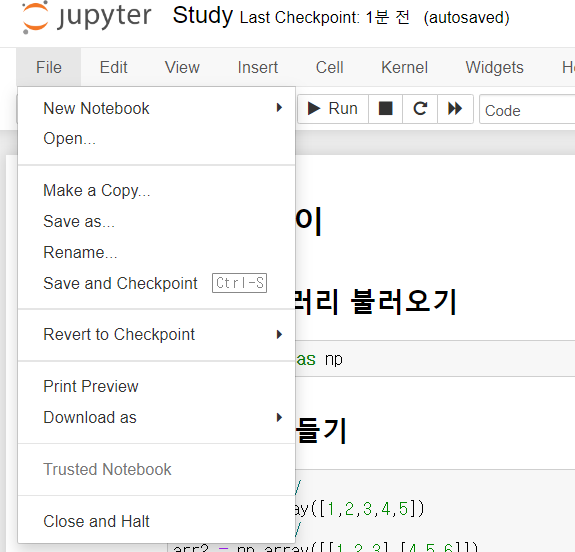This screenshot has height=552, width=575.
Task: Choose Download as menu entry
Action: (x=157, y=417)
